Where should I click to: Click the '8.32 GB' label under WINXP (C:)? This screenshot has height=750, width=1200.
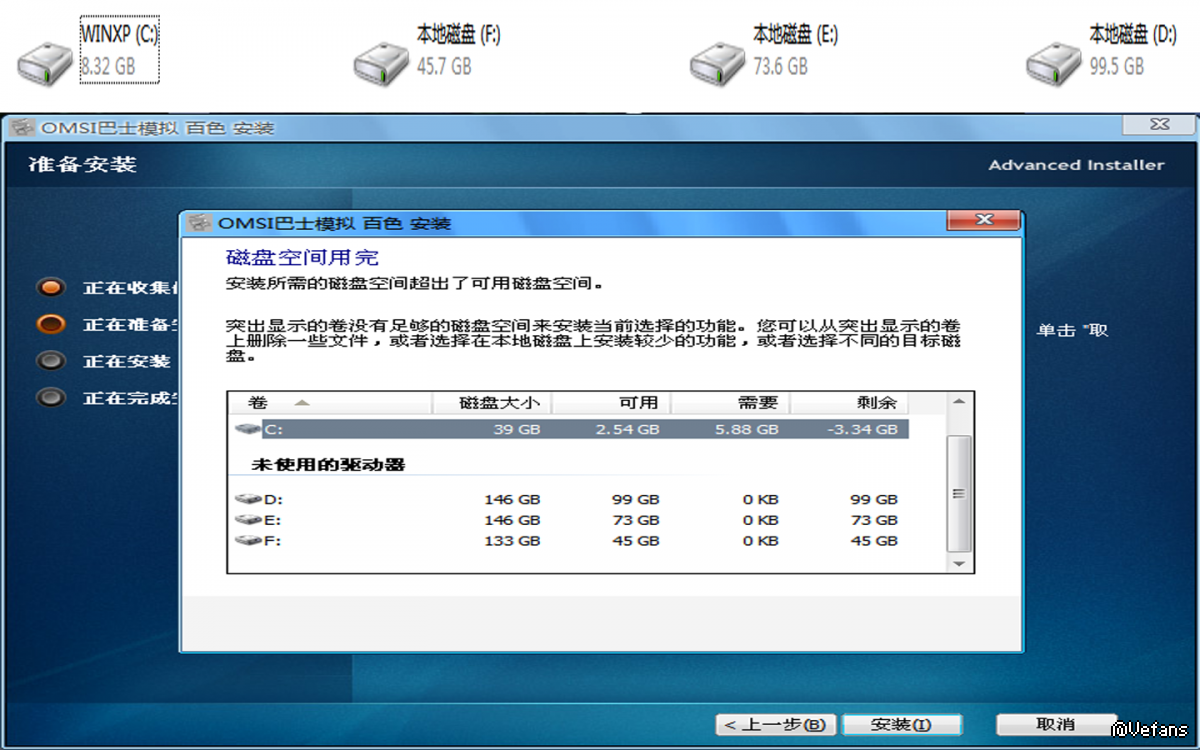click(107, 67)
